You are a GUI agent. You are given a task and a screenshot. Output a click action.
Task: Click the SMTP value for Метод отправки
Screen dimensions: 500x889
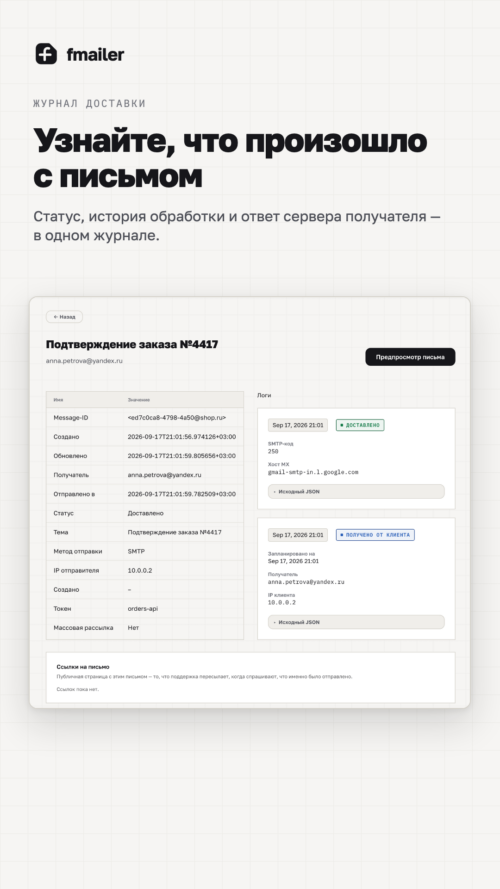tap(136, 552)
